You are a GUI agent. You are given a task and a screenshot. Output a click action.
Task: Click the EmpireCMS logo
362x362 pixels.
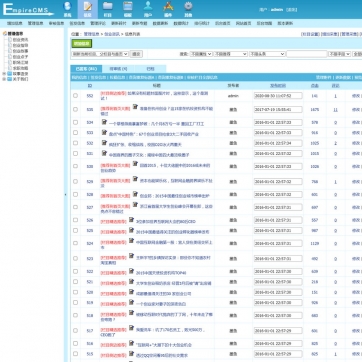(x=28, y=9)
